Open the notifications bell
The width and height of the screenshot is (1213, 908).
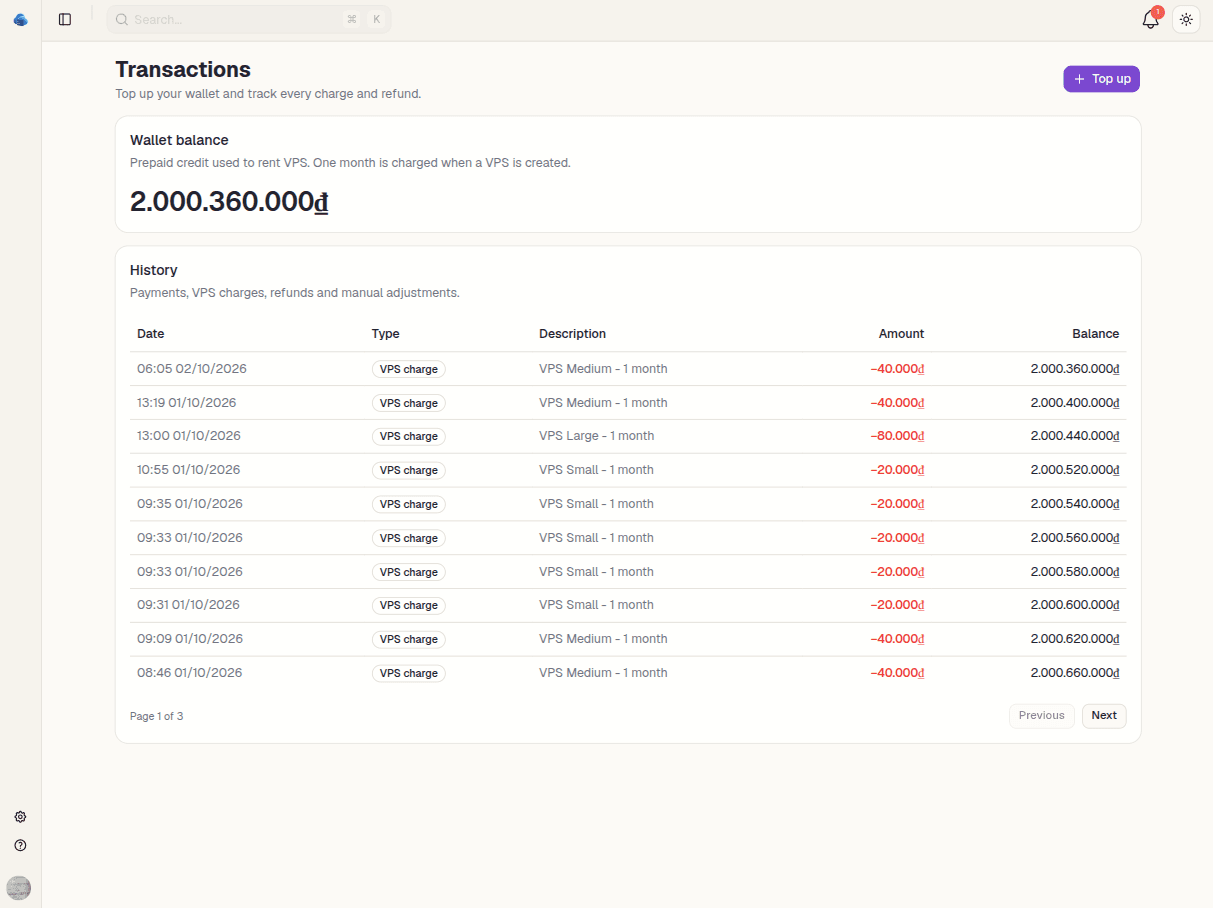click(1150, 19)
